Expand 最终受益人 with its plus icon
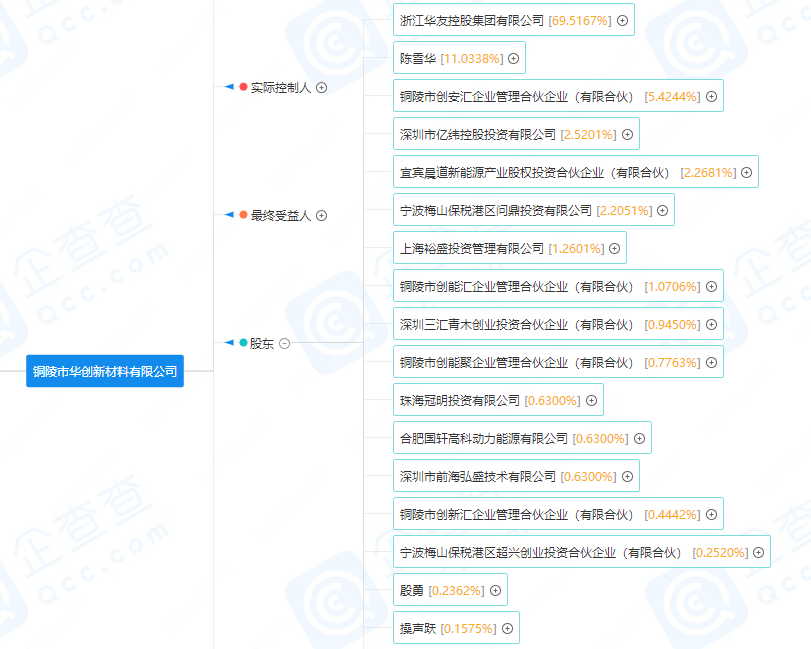The image size is (811, 649). pyautogui.click(x=320, y=215)
